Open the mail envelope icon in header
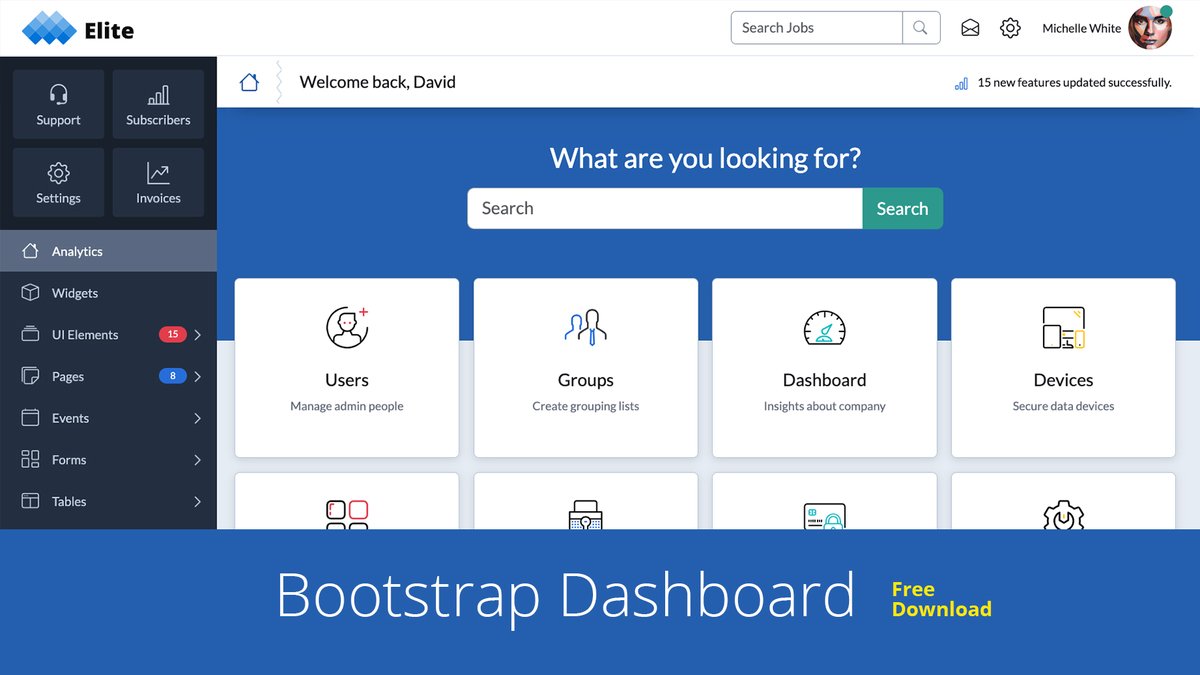This screenshot has width=1200, height=675. pyautogui.click(x=970, y=28)
